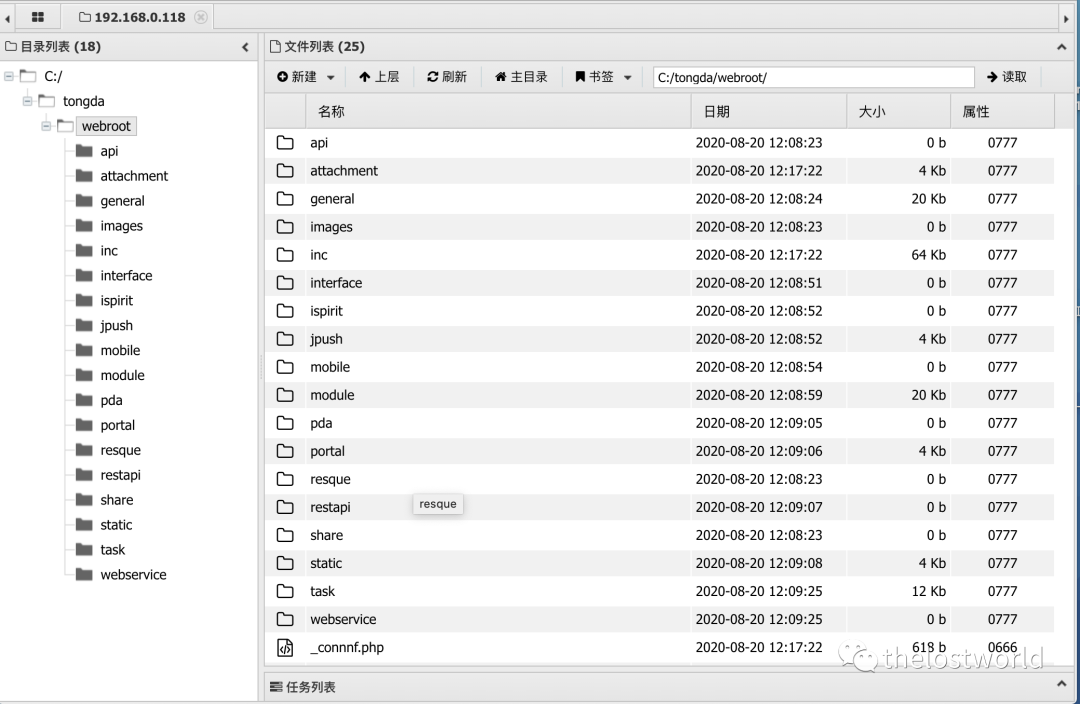Click folder icon of general row
The image size is (1080, 704).
click(285, 199)
